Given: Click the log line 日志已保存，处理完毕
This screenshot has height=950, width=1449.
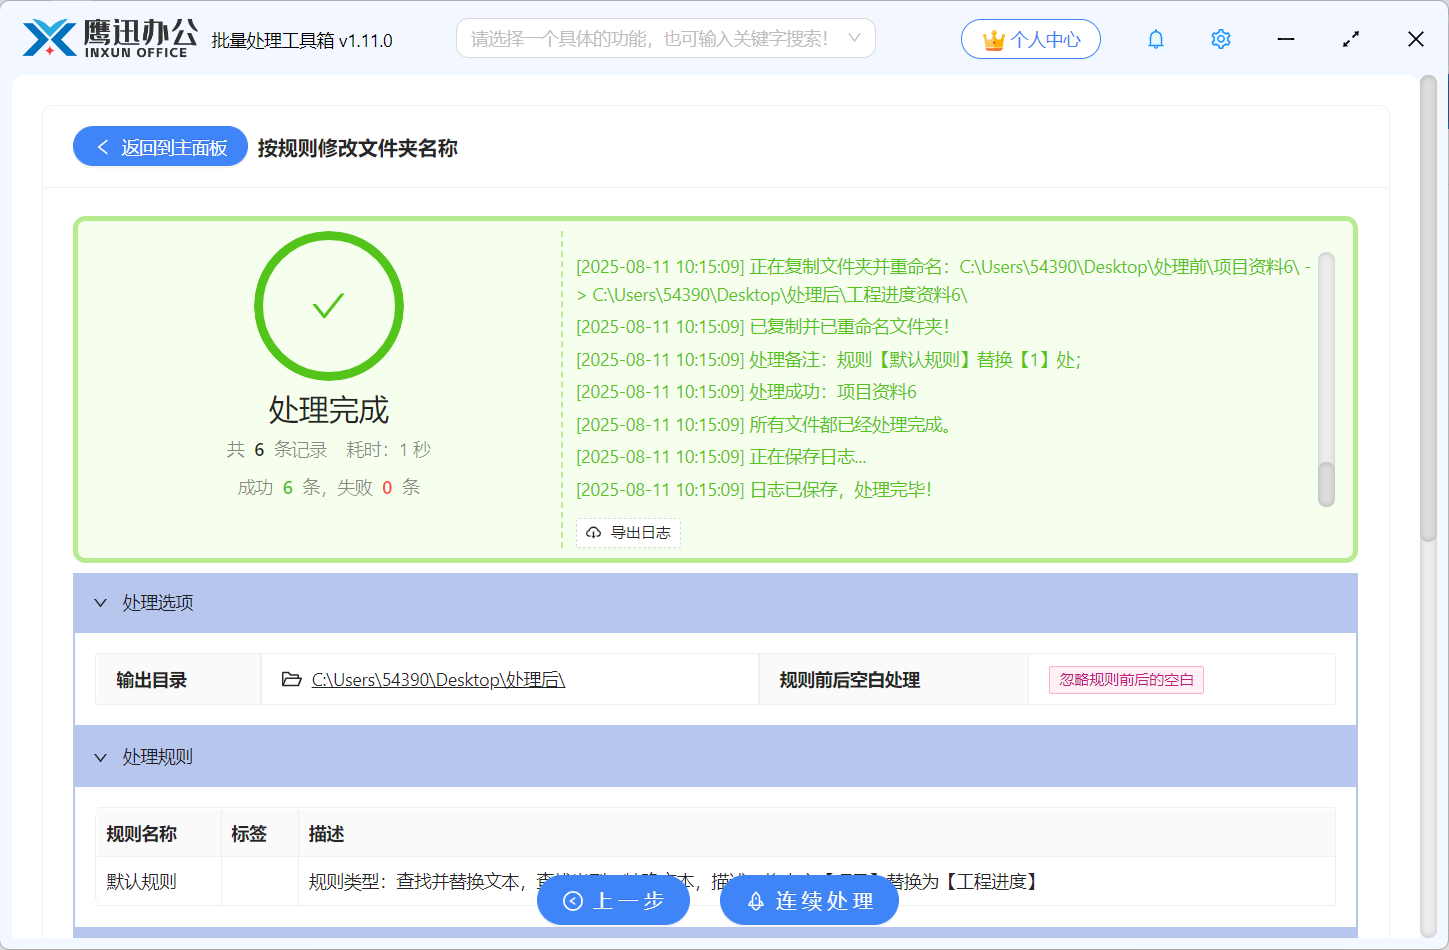Looking at the screenshot, I should (x=754, y=490).
